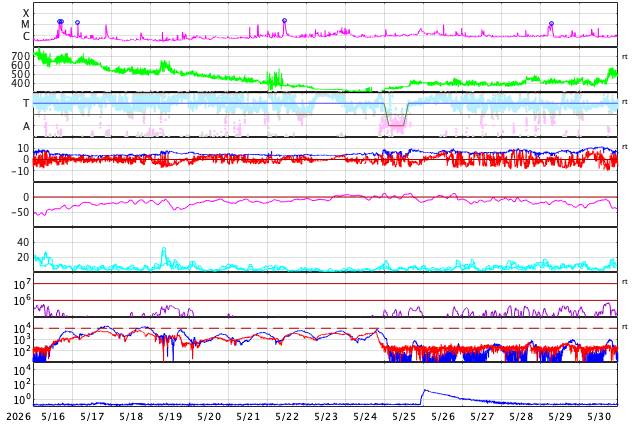Click the 5/19 date label
The height and width of the screenshot is (424, 634).
(170, 417)
